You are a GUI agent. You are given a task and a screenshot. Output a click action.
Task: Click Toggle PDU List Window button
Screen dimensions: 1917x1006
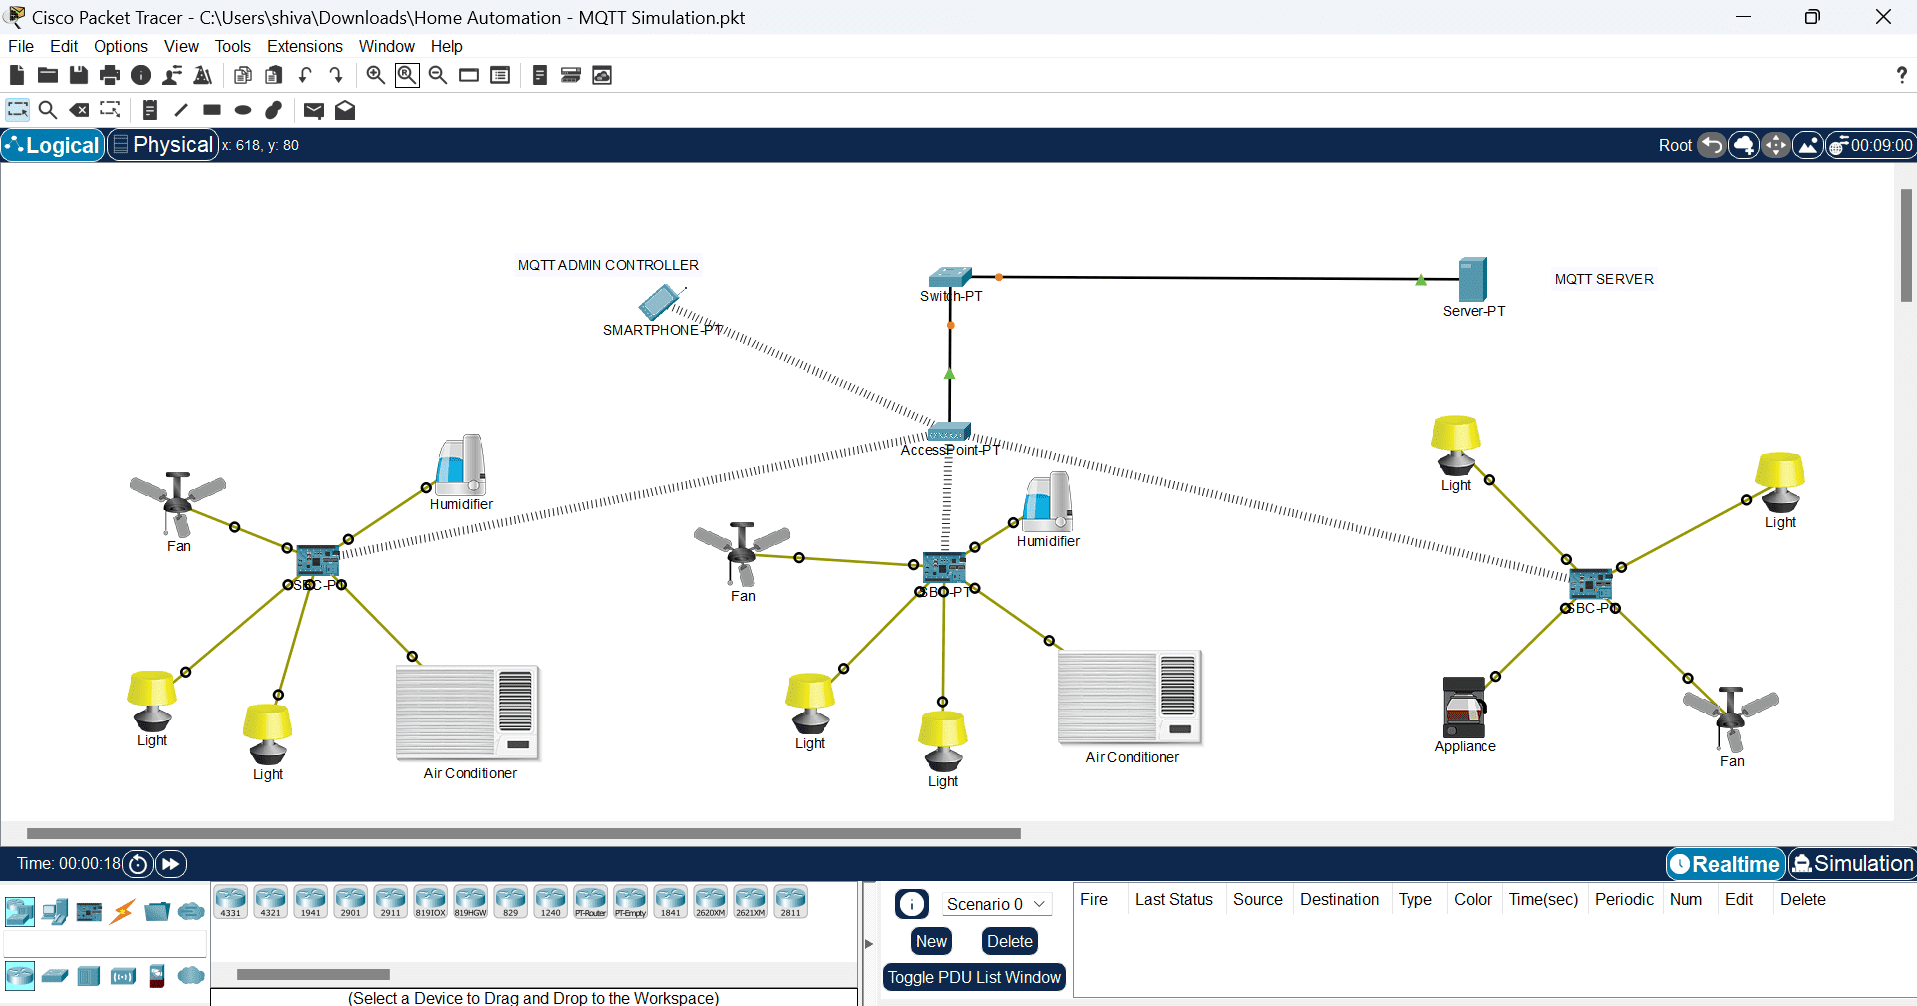tap(974, 977)
